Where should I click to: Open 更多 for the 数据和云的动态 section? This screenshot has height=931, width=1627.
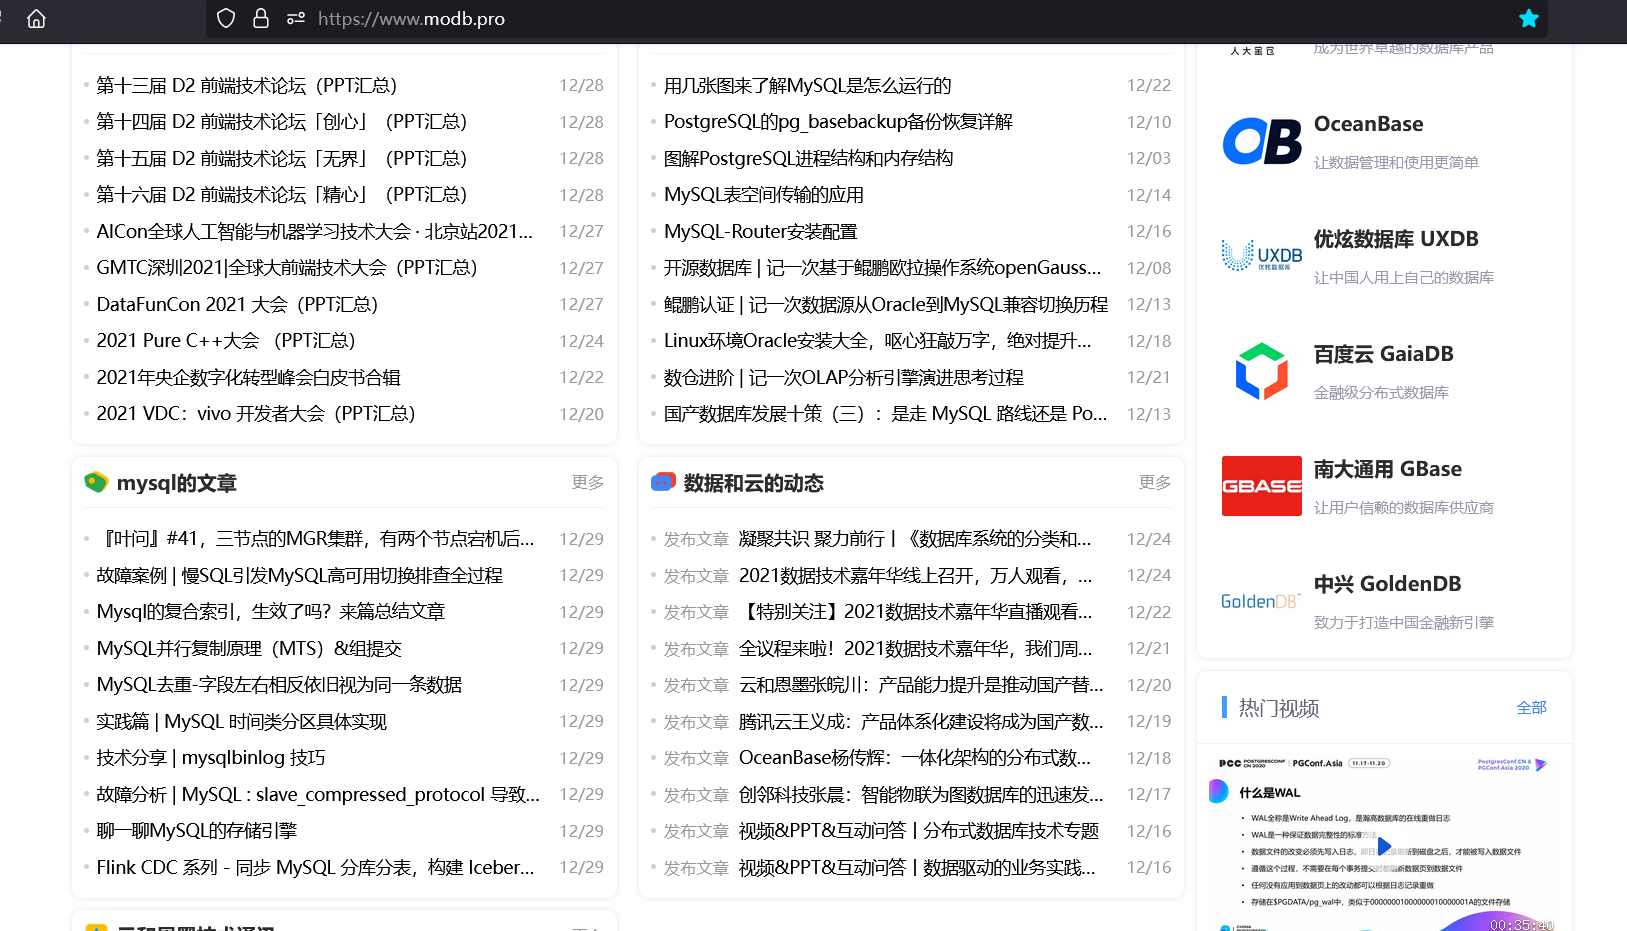coord(1154,482)
